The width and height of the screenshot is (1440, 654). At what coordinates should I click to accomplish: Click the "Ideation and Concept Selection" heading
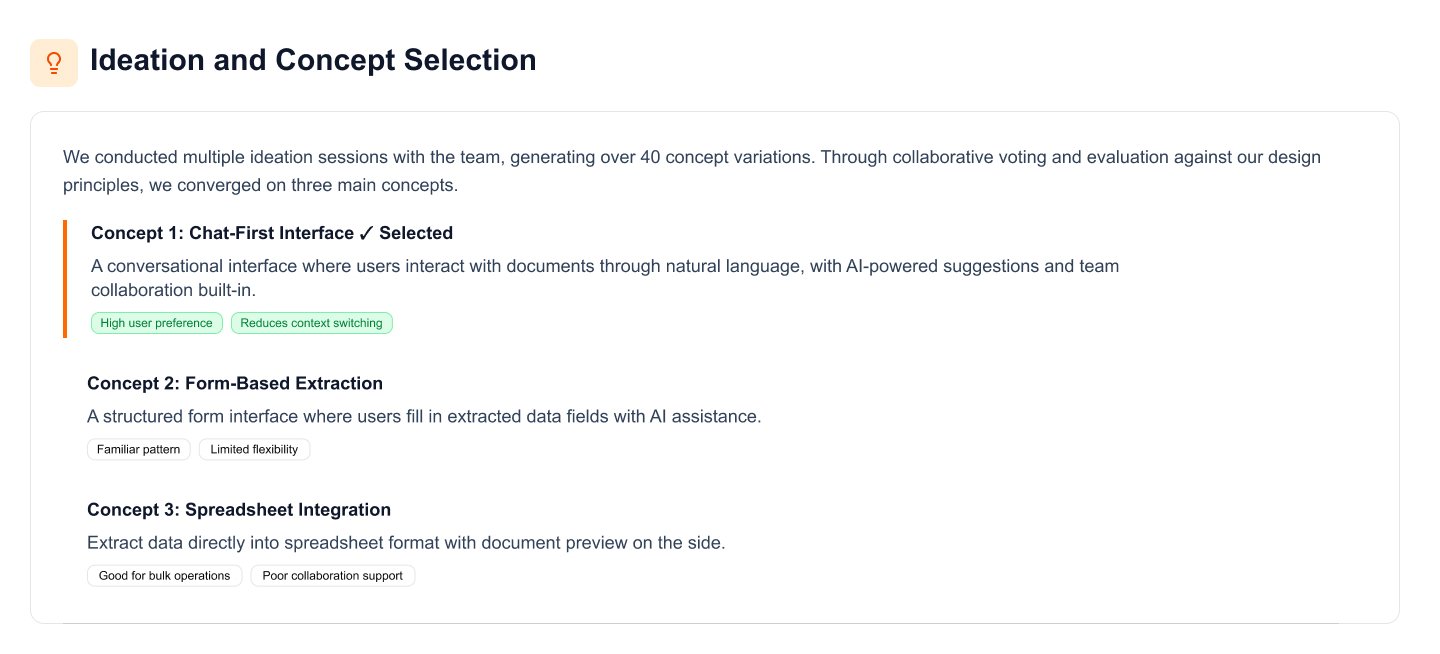tap(313, 60)
